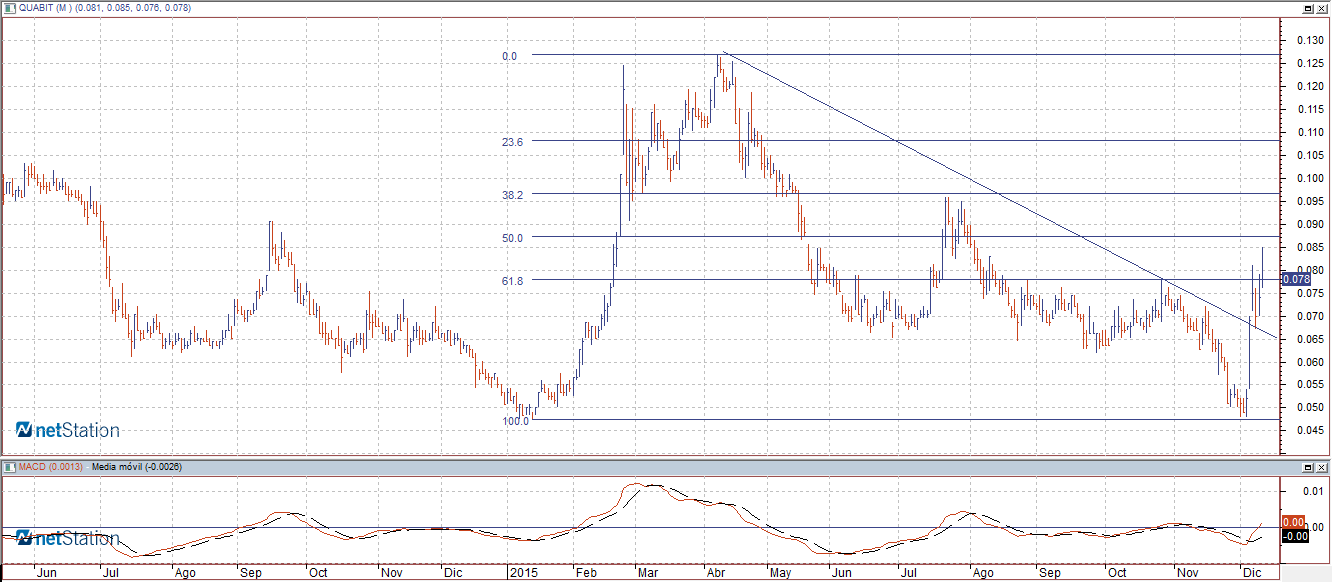Click the 0.055 price axis label

point(1310,385)
